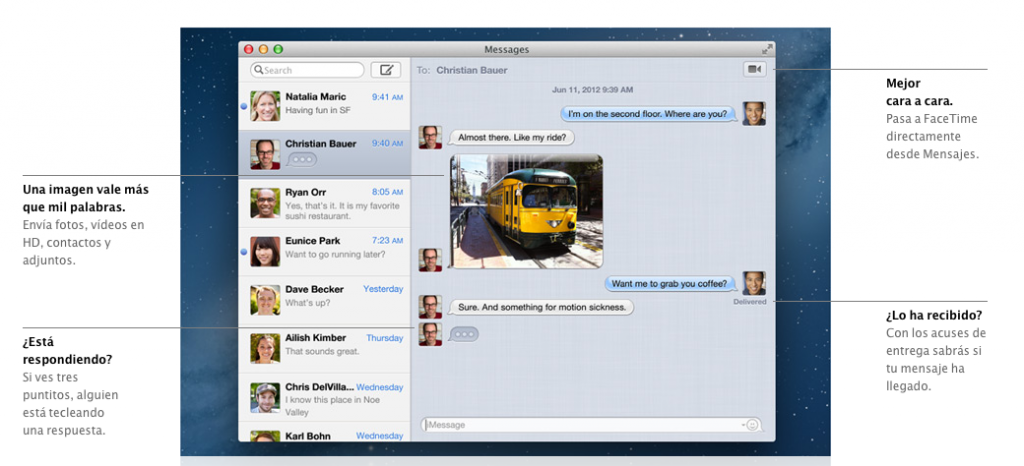
Task: Click Chris DelVilla's avatar photo
Action: 265,397
